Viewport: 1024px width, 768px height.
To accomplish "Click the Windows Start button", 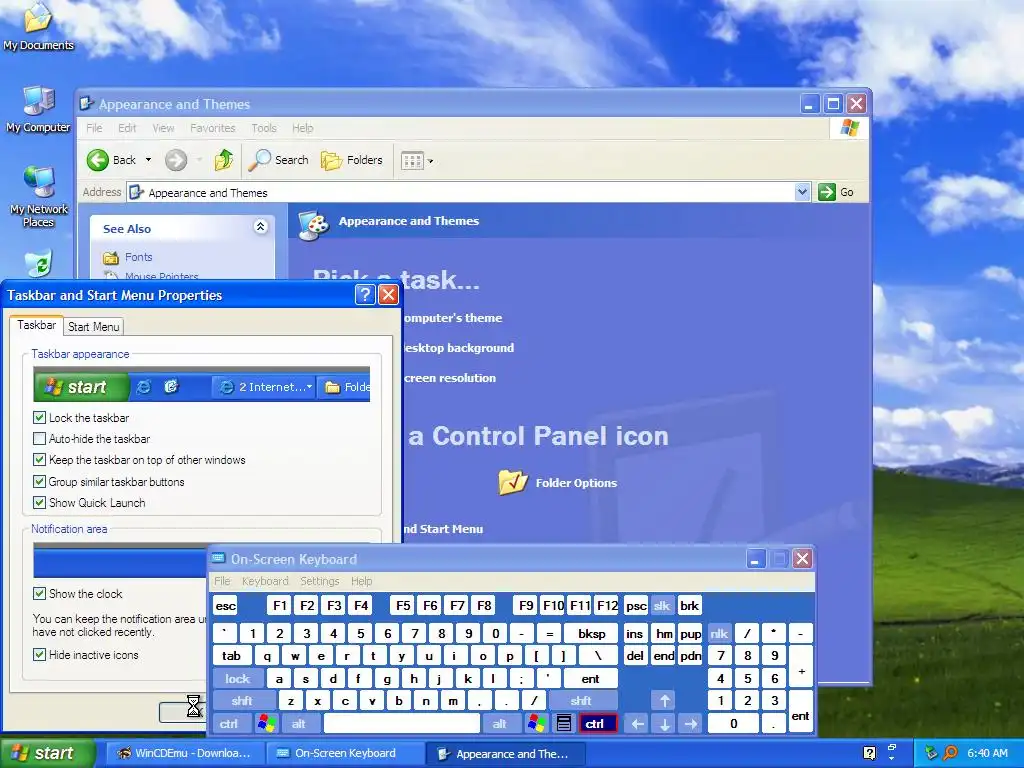I will (47, 753).
